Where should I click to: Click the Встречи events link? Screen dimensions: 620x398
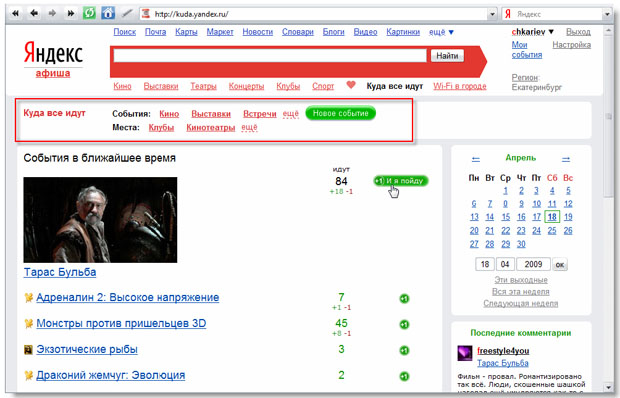[x=259, y=114]
